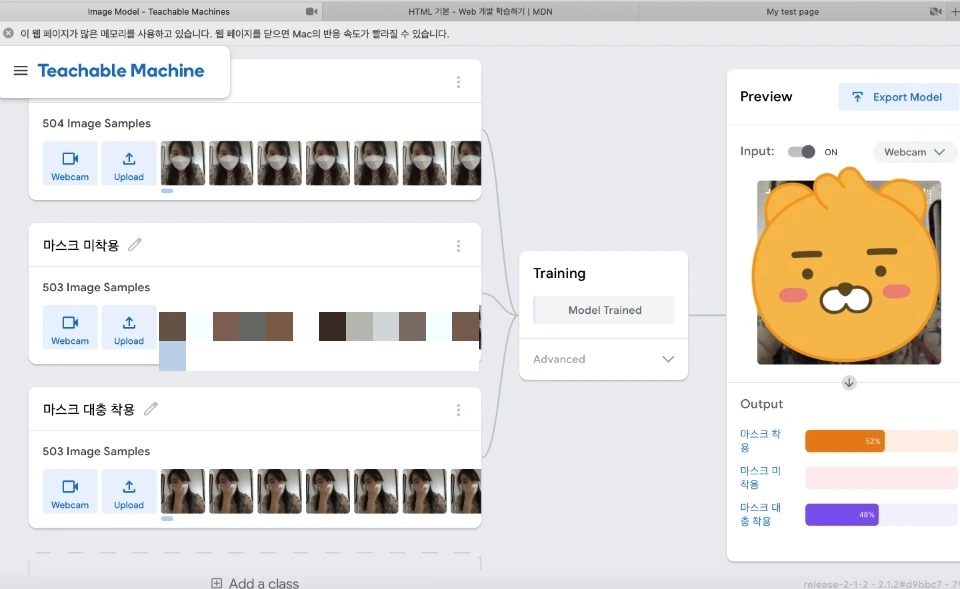Screen dimensions: 960x589
Task: Open options menu for 마스크 대충 착용 class
Action: 458,410
